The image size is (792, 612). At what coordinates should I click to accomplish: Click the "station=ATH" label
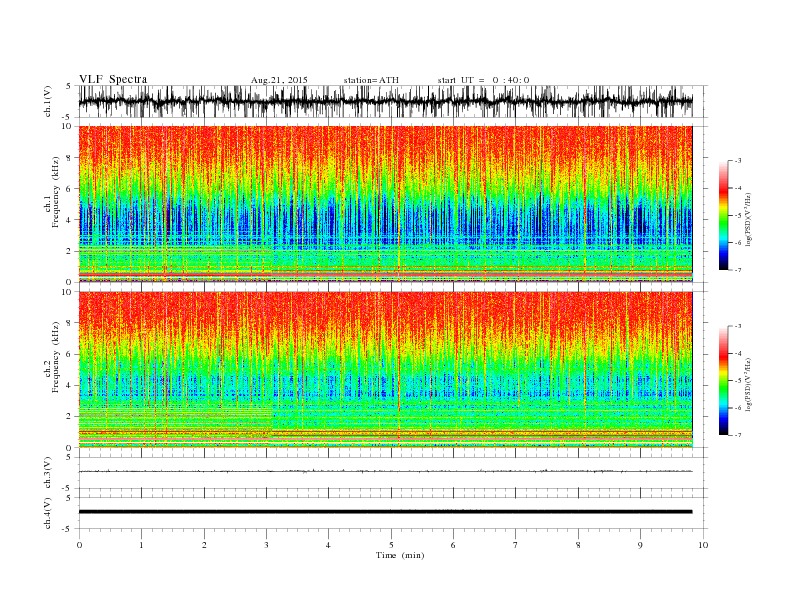371,80
